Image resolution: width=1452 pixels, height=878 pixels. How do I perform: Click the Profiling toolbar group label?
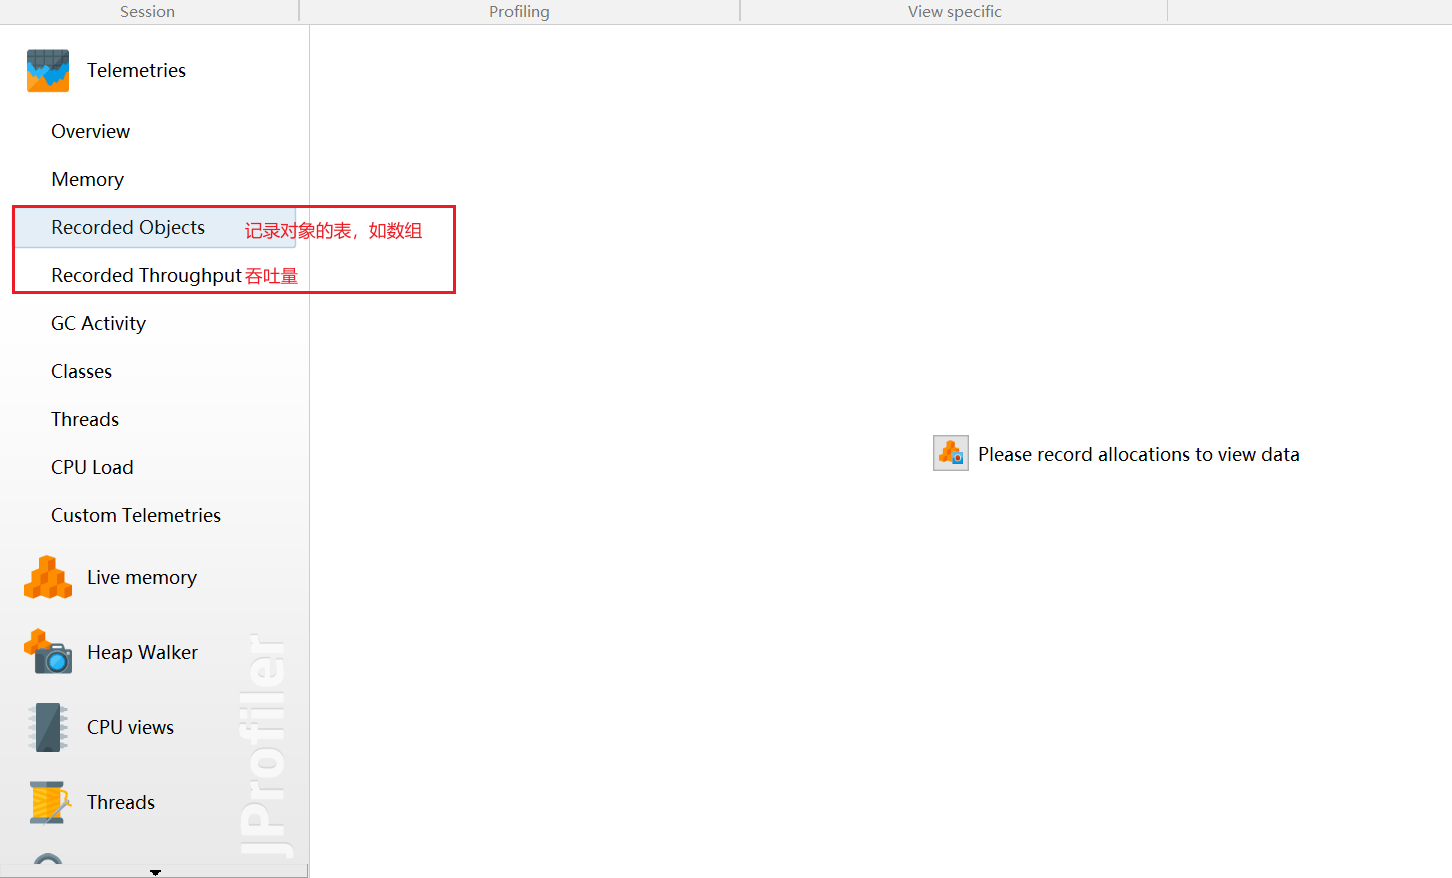[519, 11]
